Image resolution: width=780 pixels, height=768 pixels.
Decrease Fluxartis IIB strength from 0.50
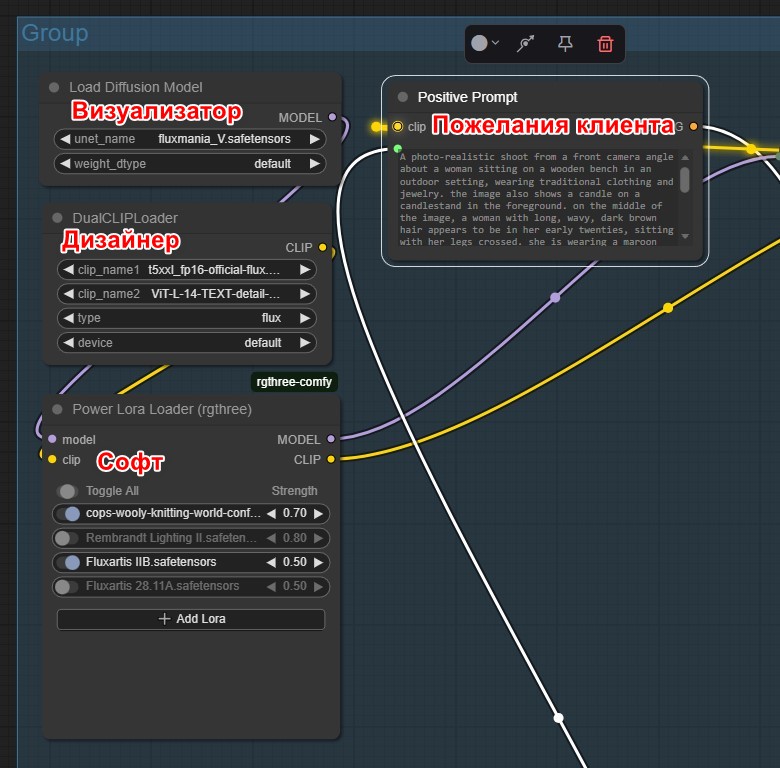tap(271, 562)
